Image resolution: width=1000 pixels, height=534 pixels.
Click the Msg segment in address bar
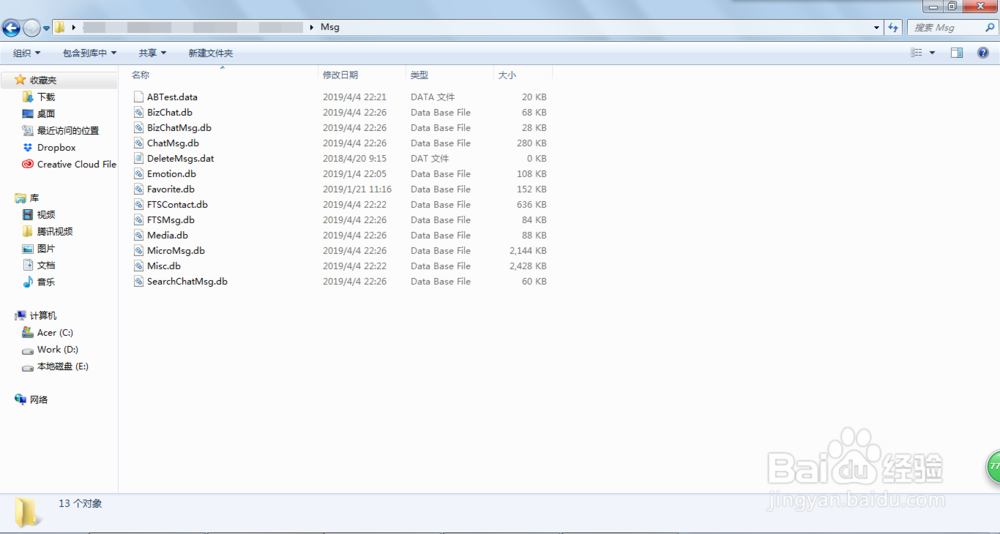[330, 27]
